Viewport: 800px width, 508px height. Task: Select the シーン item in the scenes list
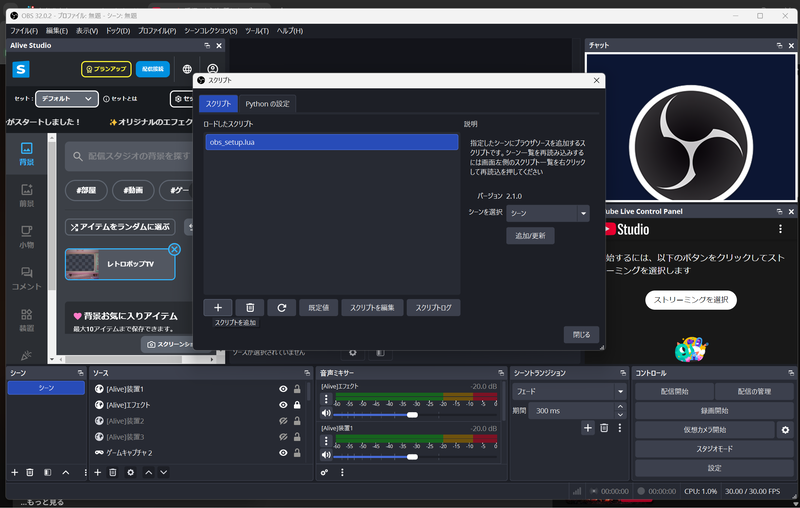tap(46, 388)
